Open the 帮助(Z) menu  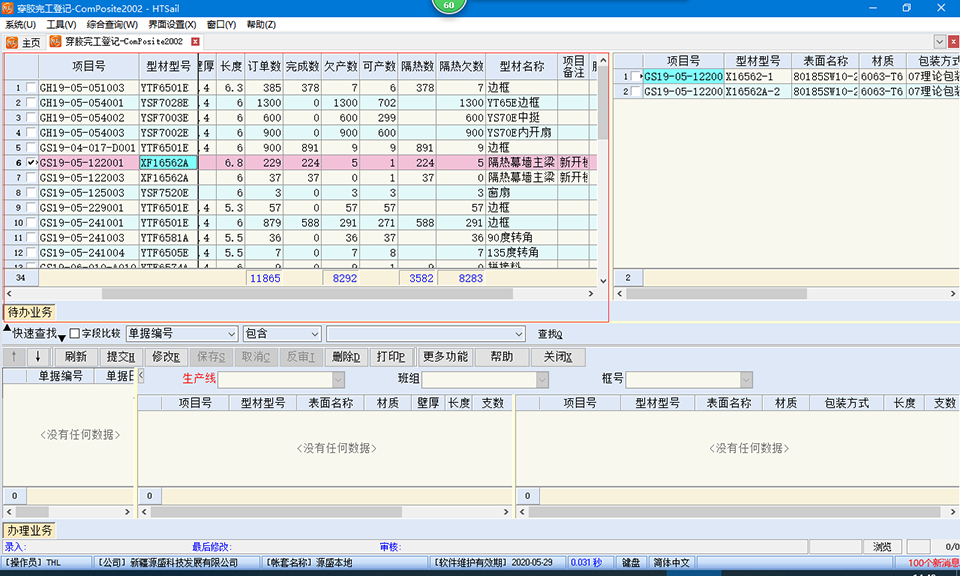261,24
